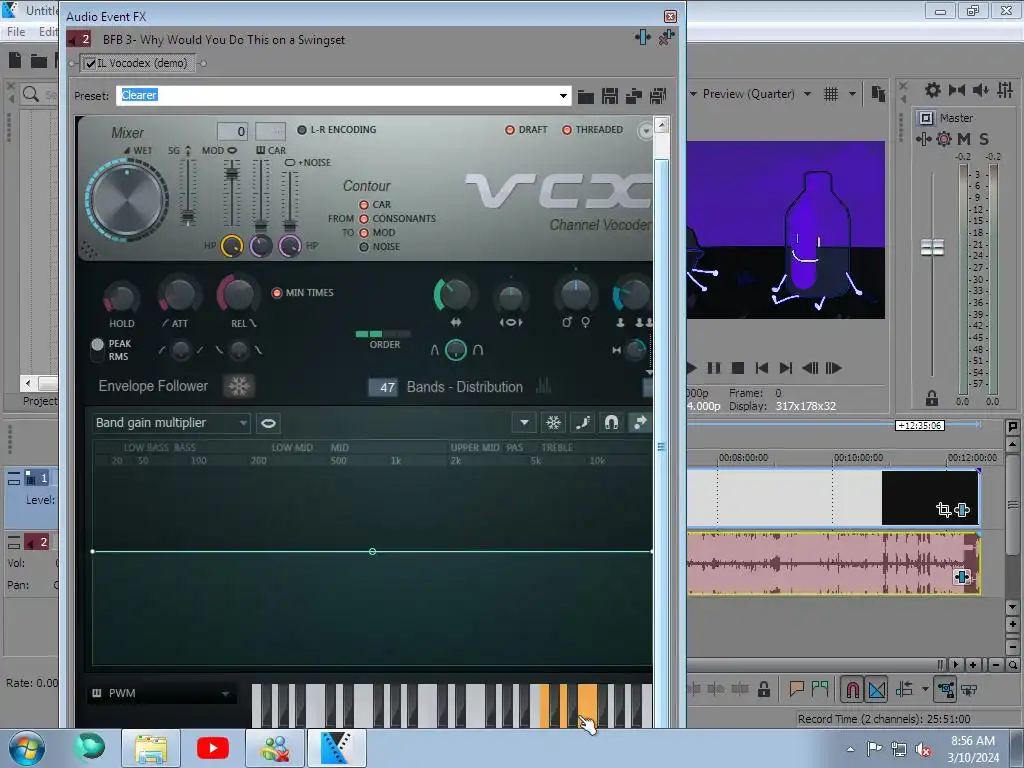Open the Preview (Quarter) quality dropdown
The image size is (1024, 768).
pos(808,94)
